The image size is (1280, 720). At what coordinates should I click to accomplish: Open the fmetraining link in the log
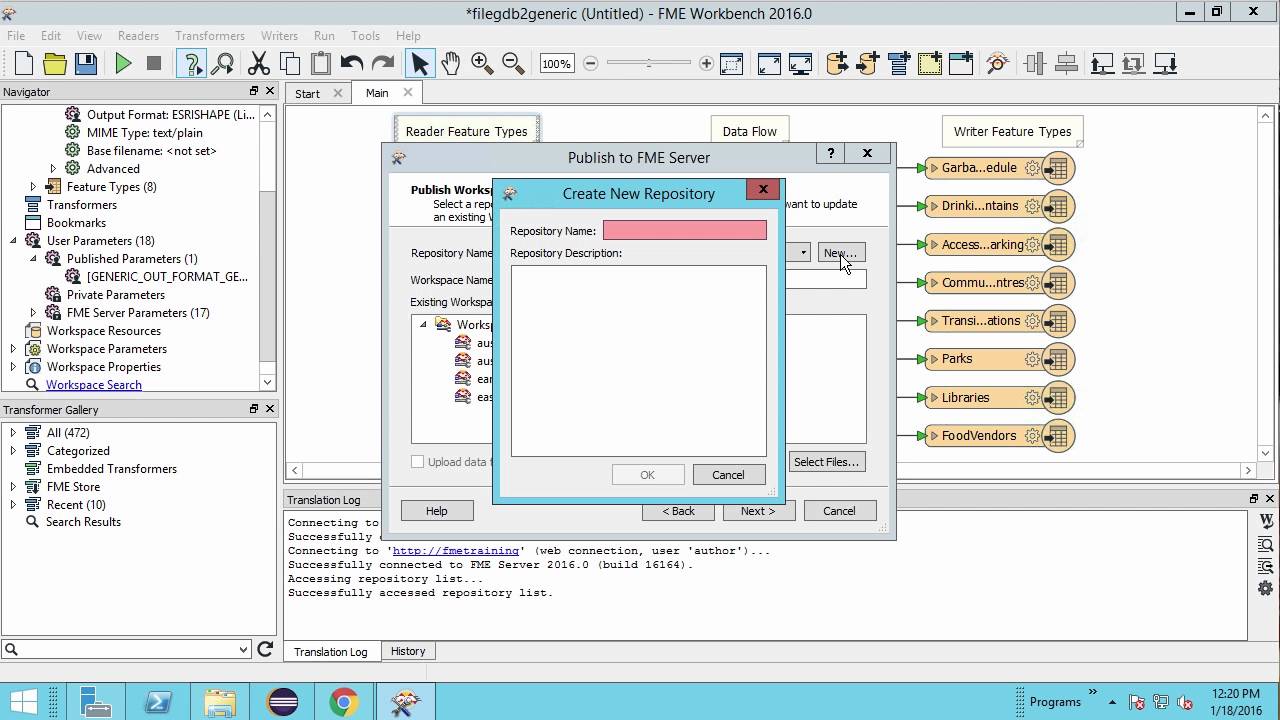point(455,551)
